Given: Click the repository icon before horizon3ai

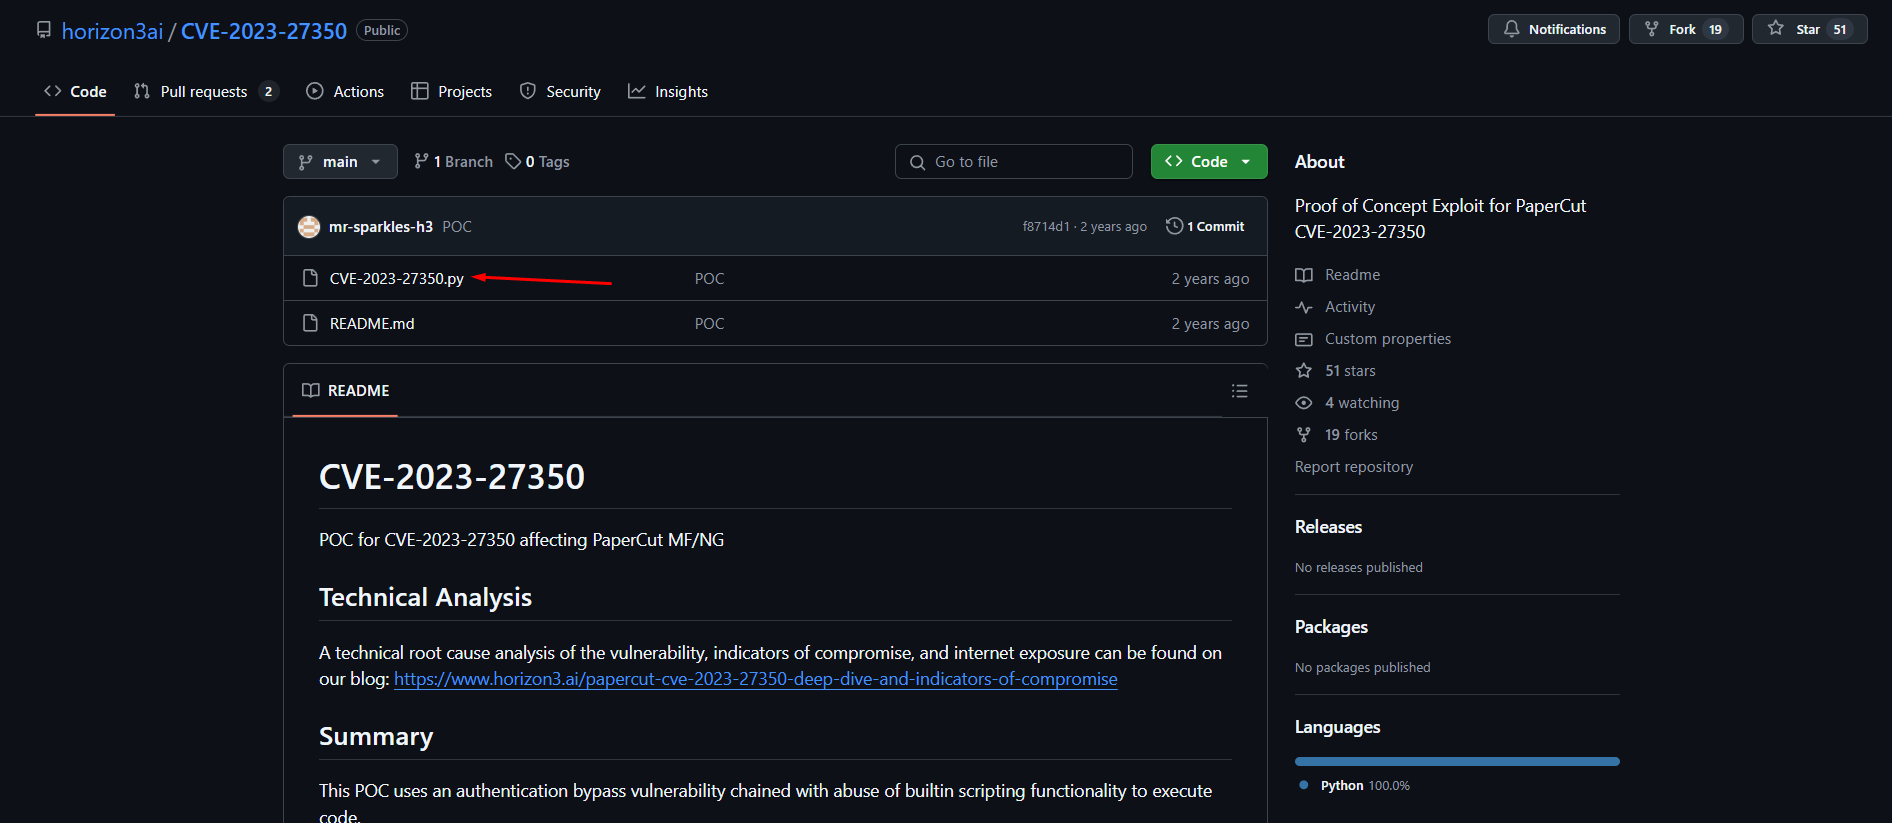Looking at the screenshot, I should tap(44, 30).
